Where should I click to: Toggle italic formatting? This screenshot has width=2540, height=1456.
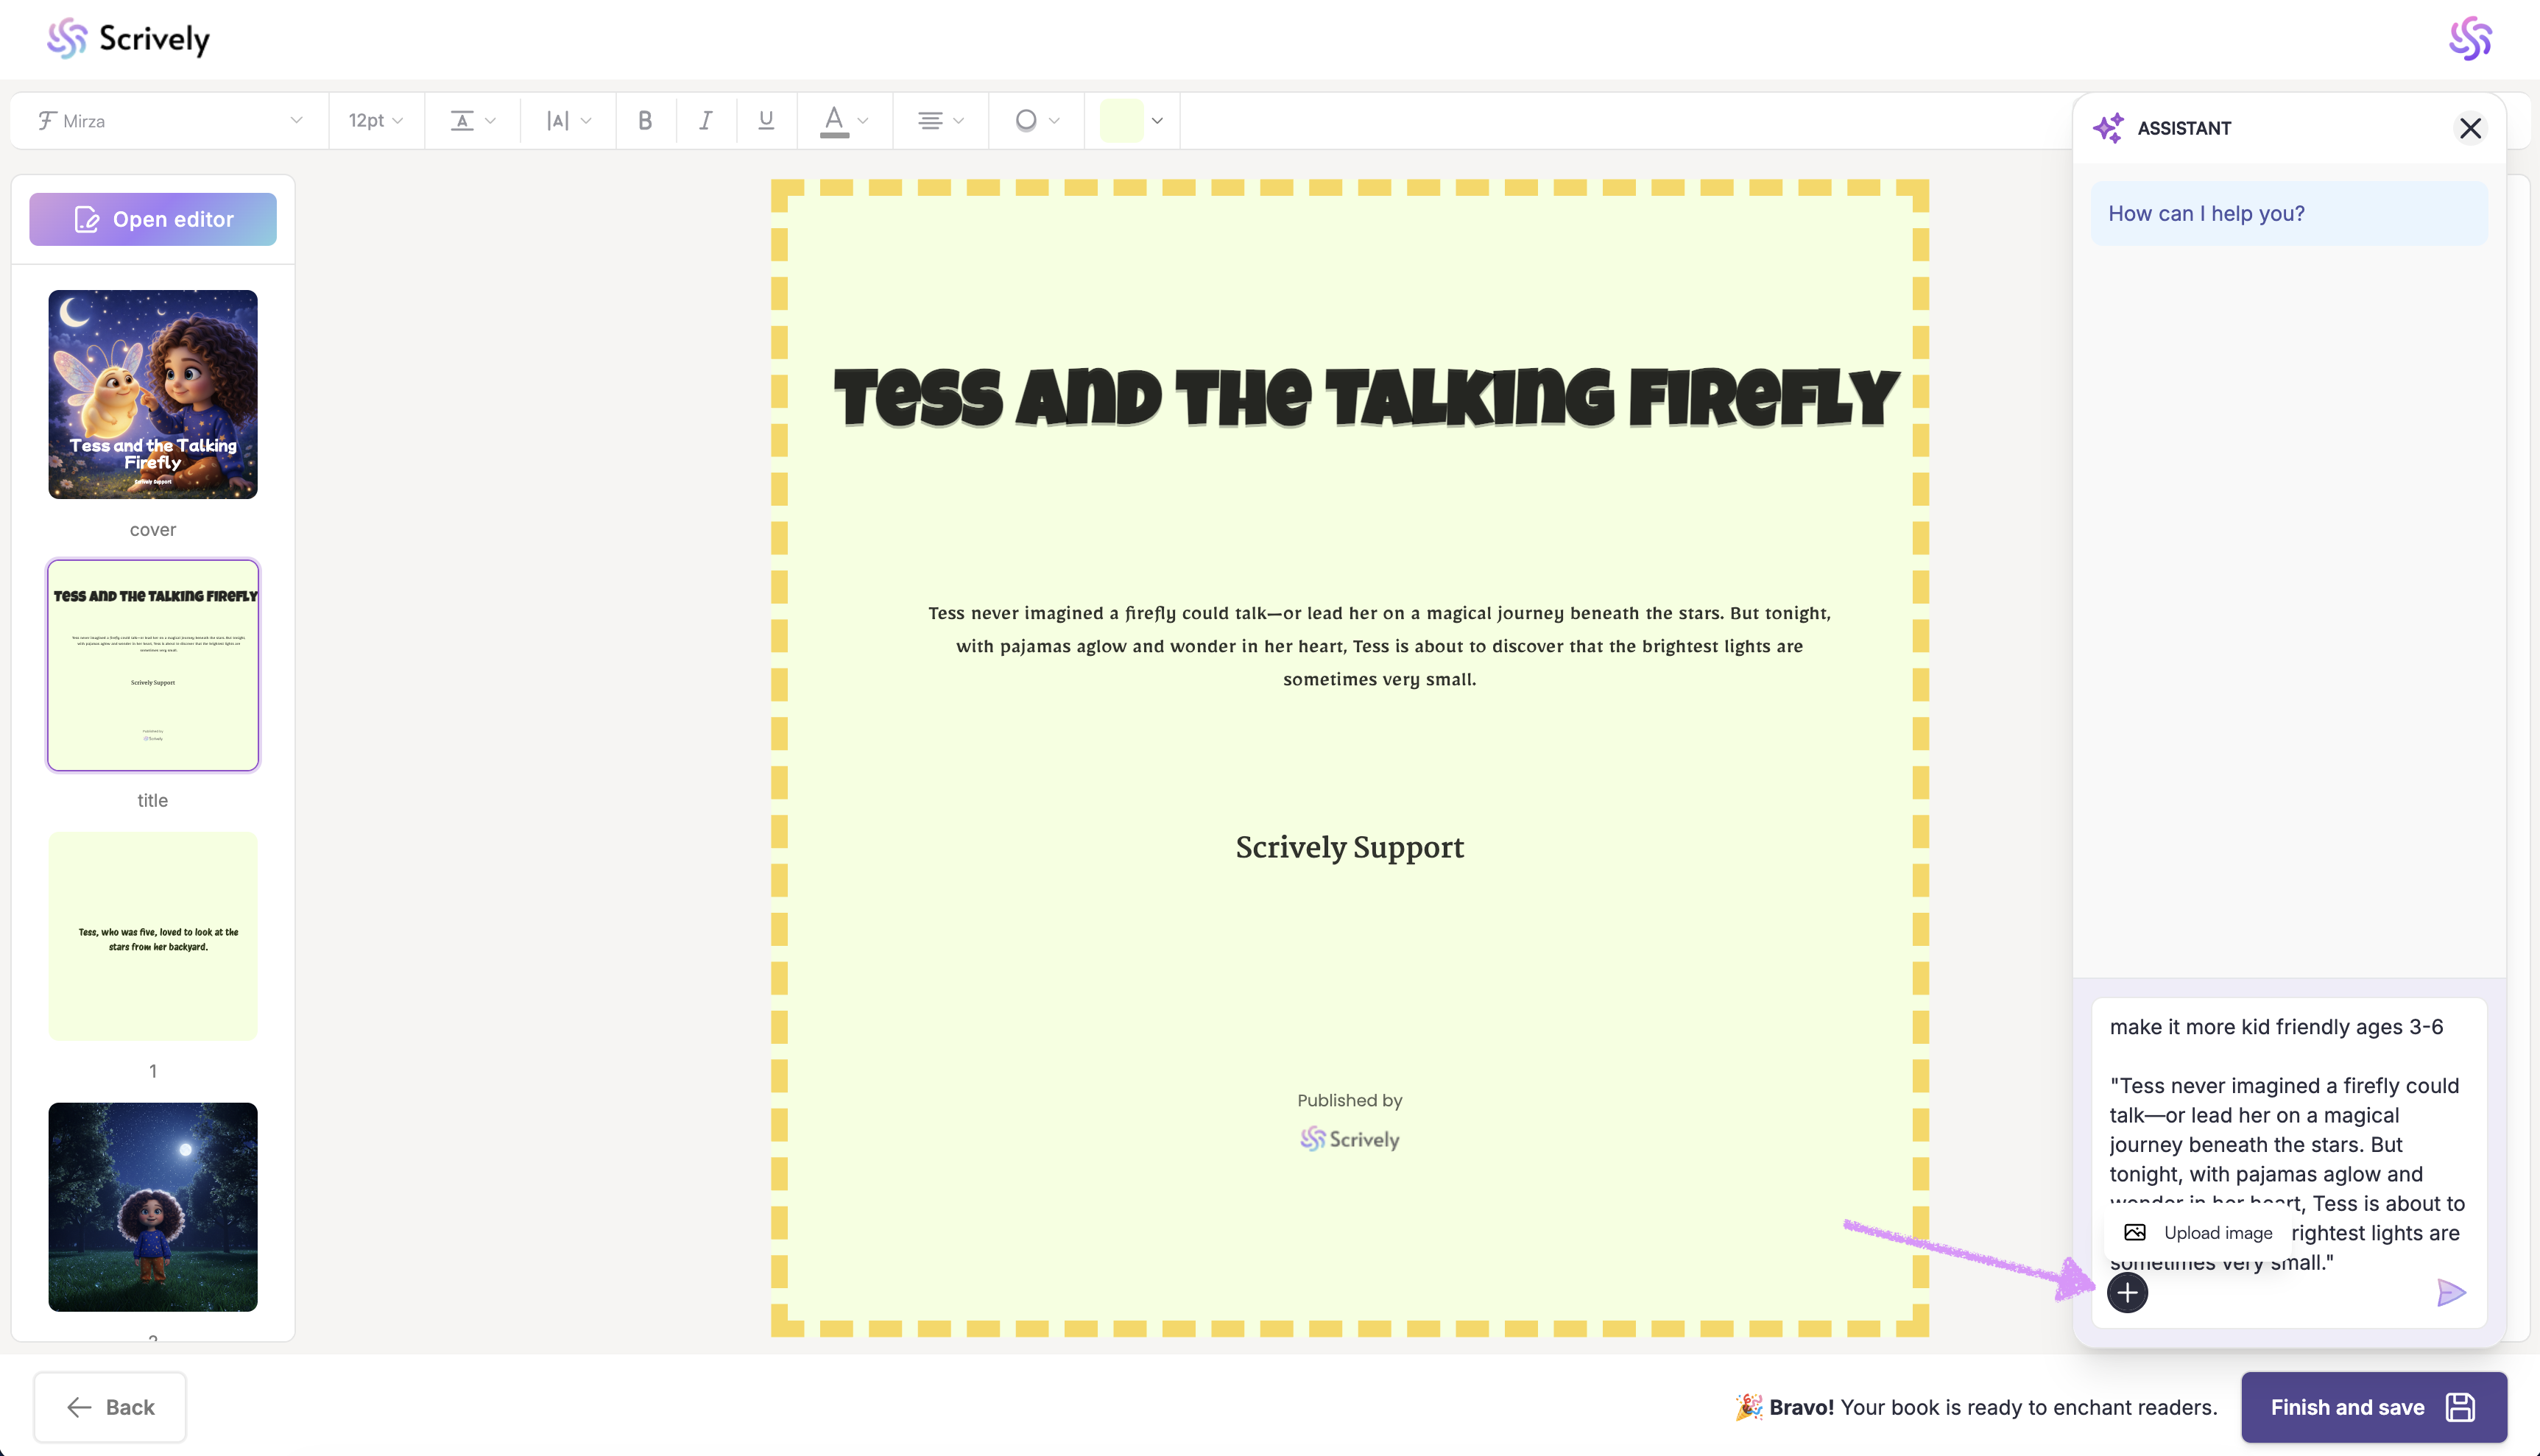(x=706, y=121)
